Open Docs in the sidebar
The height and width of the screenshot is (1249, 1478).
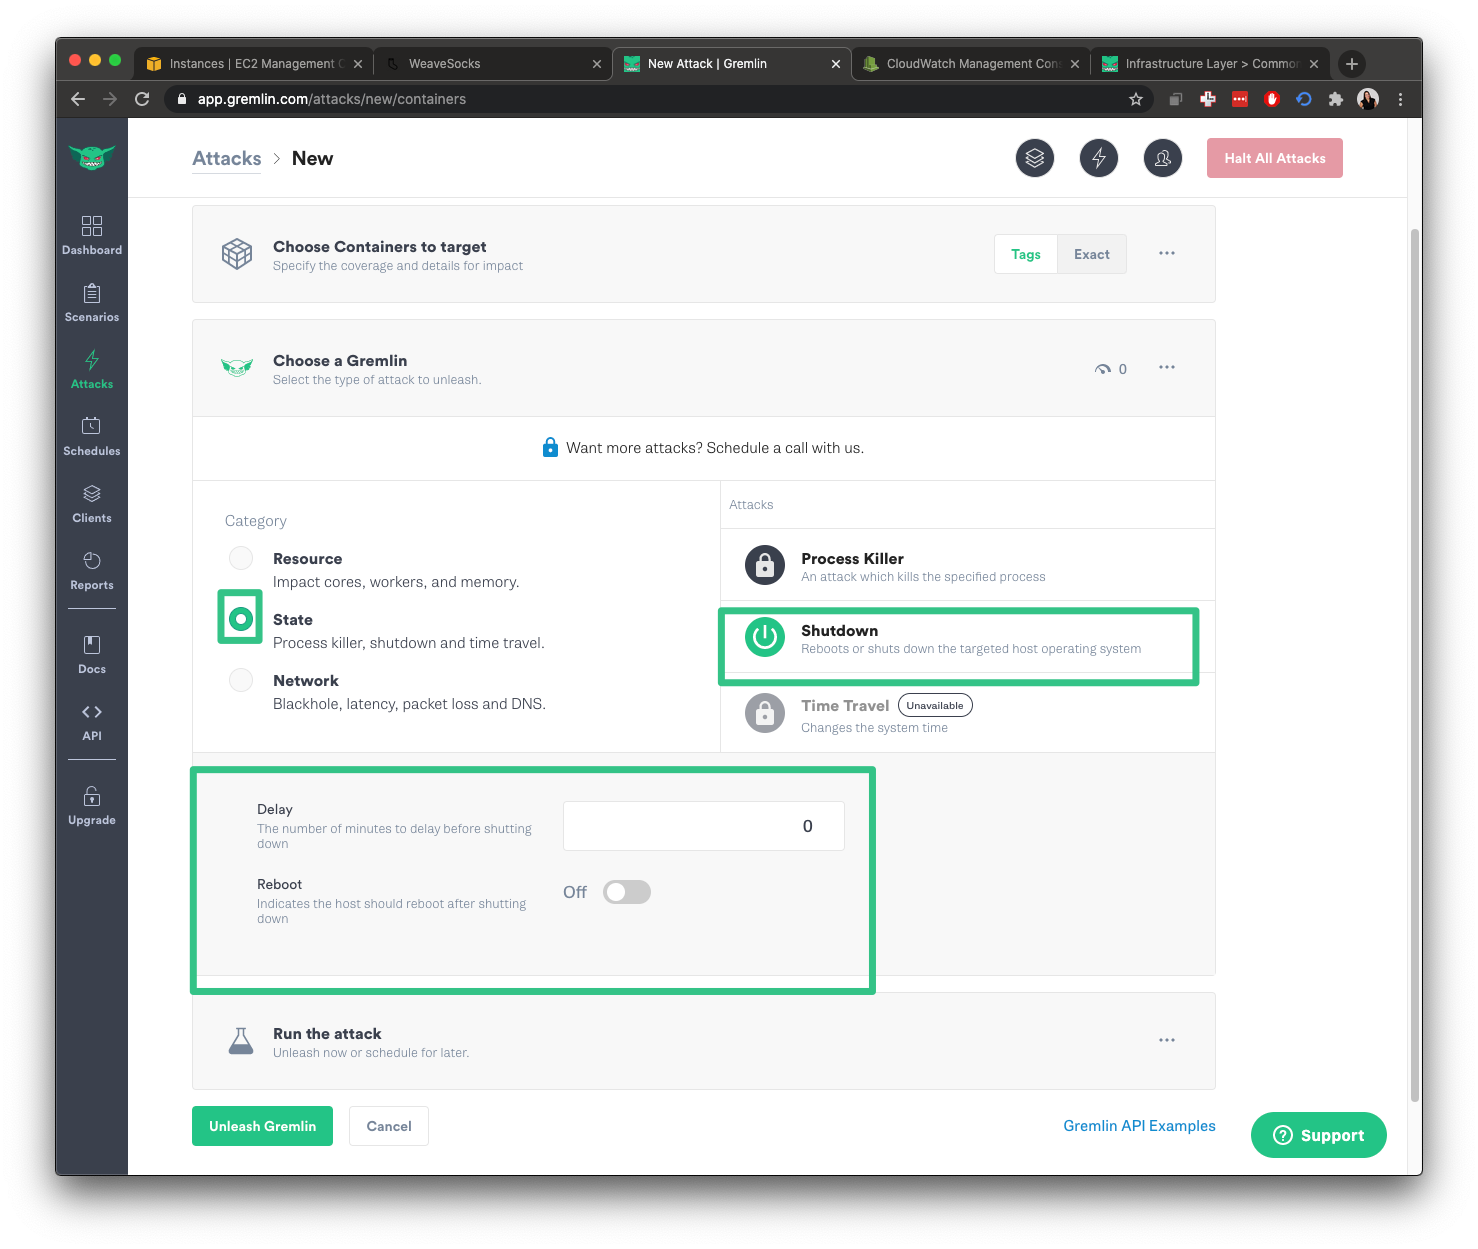pos(92,654)
